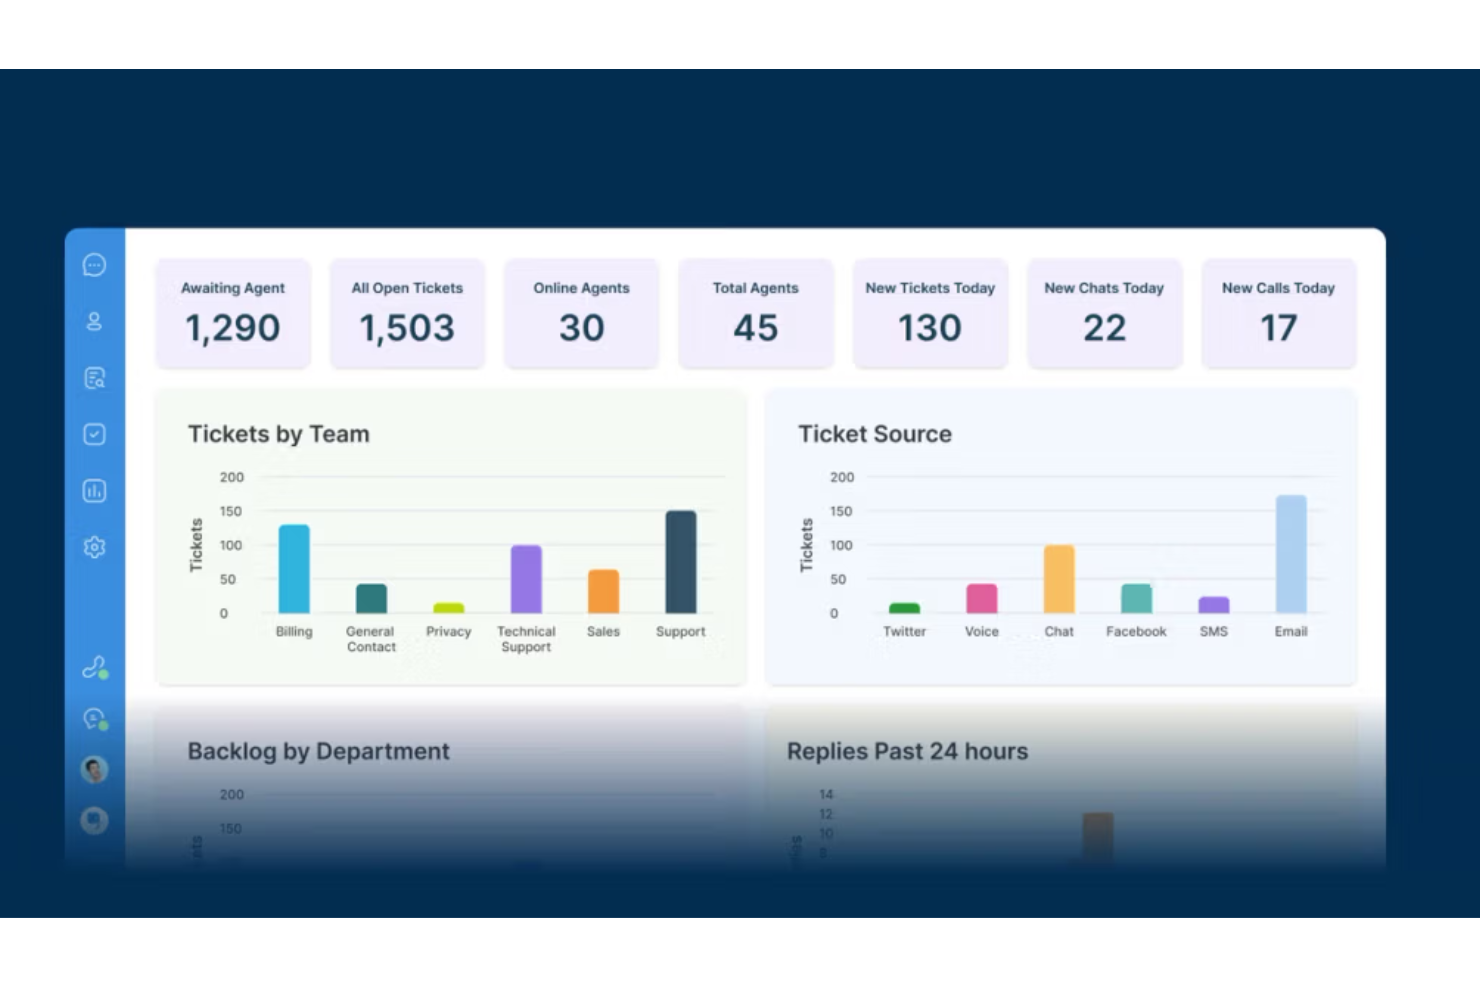
Task: Open the Contacts section from the sidebar
Action: (94, 322)
